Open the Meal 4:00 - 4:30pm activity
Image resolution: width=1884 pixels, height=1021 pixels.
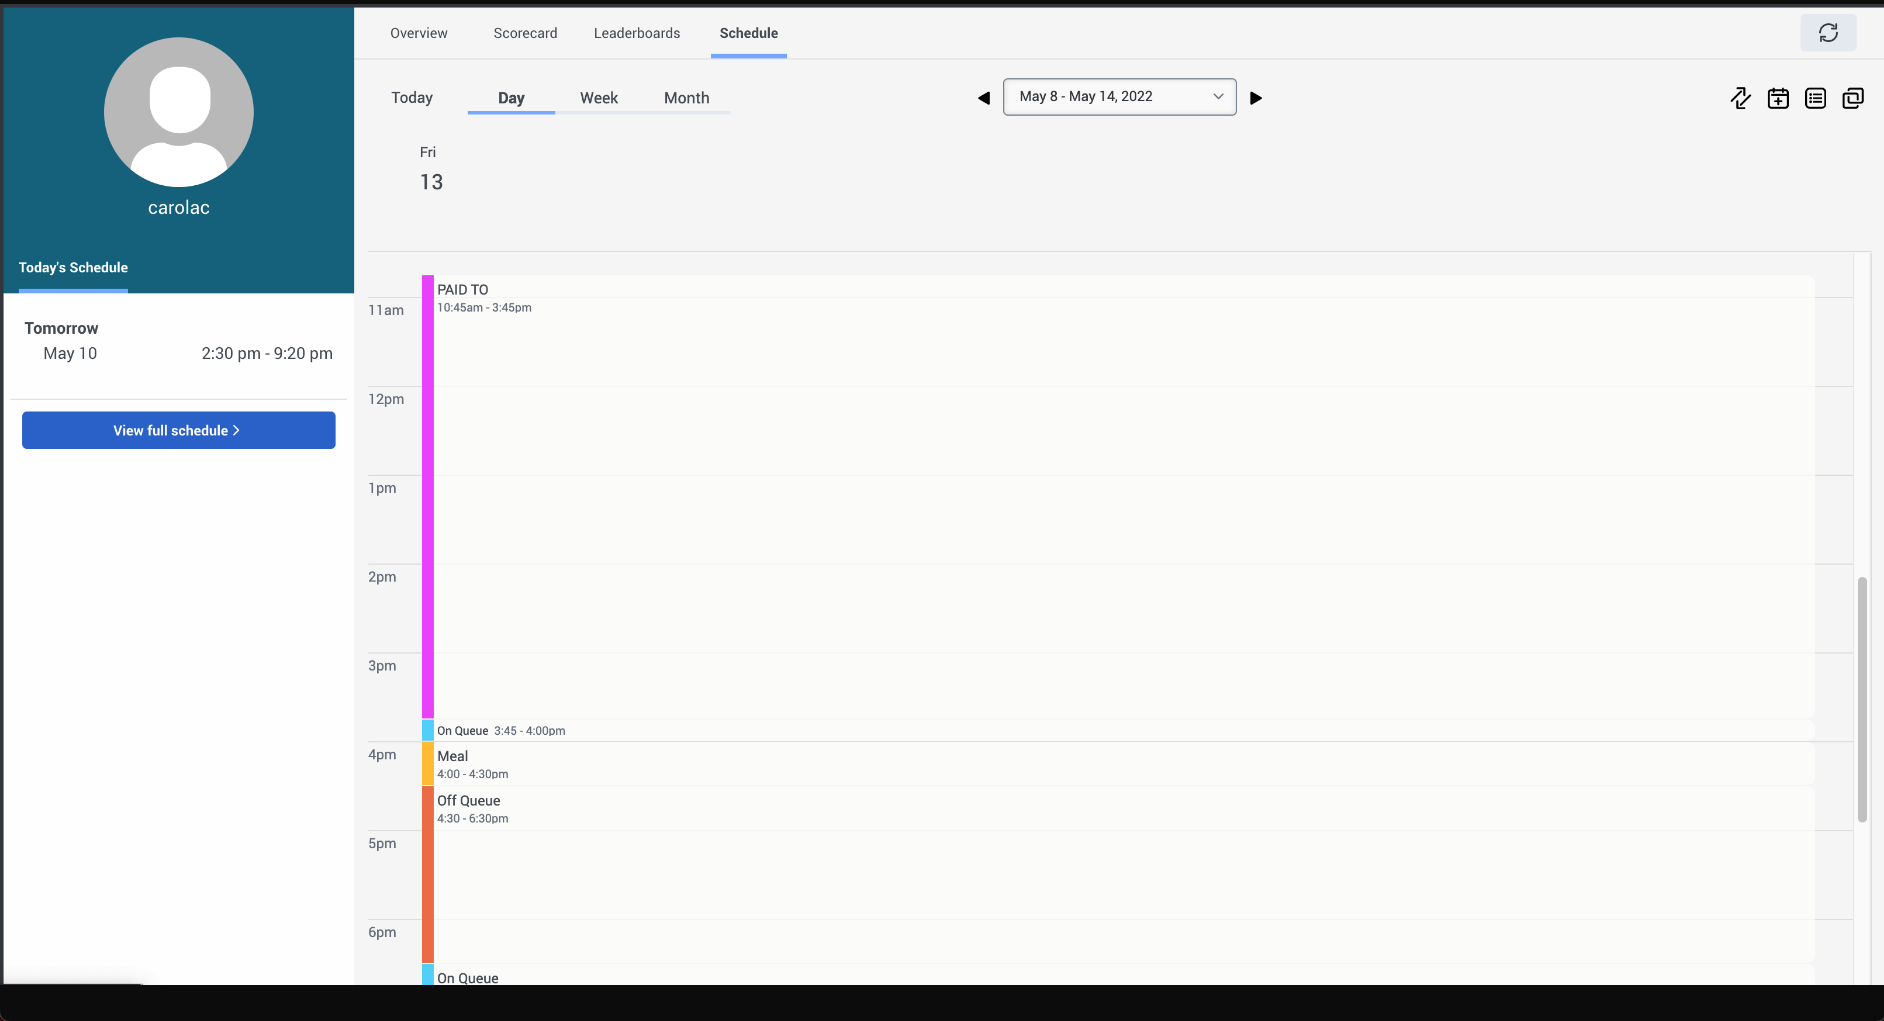point(1118,764)
